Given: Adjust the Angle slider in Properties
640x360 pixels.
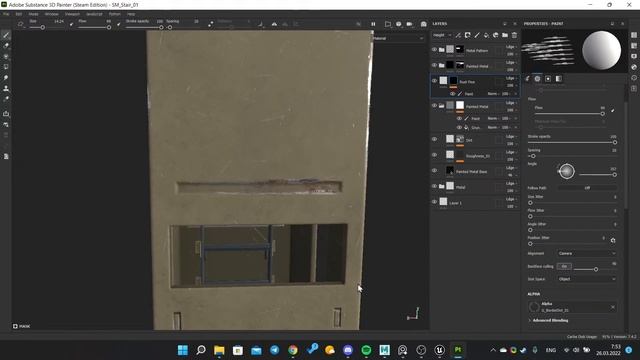Looking at the screenshot, I should (597, 175).
